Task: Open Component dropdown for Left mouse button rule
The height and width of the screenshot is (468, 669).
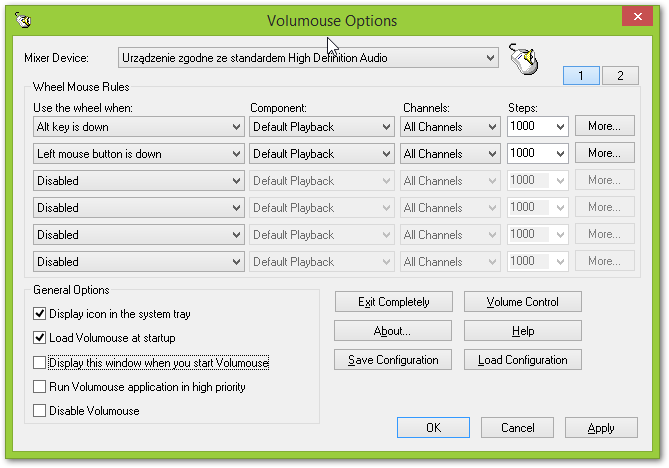Action: 322,154
